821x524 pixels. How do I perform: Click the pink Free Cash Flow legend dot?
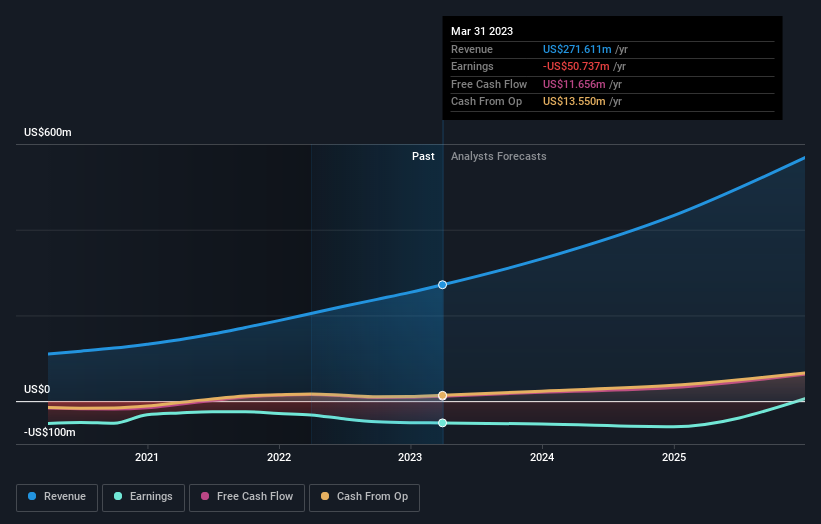point(205,496)
